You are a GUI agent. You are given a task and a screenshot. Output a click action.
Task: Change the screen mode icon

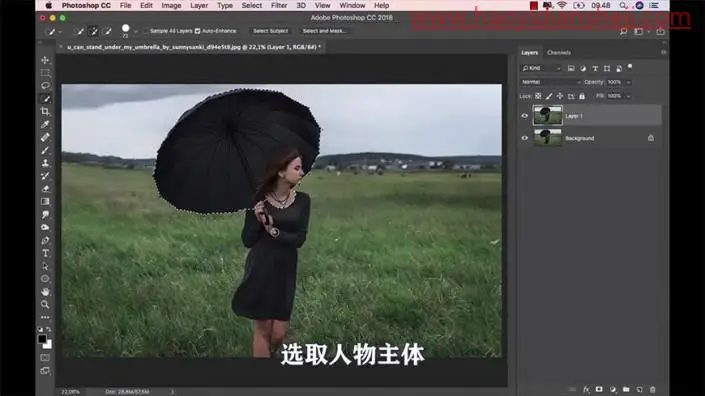pos(45,371)
